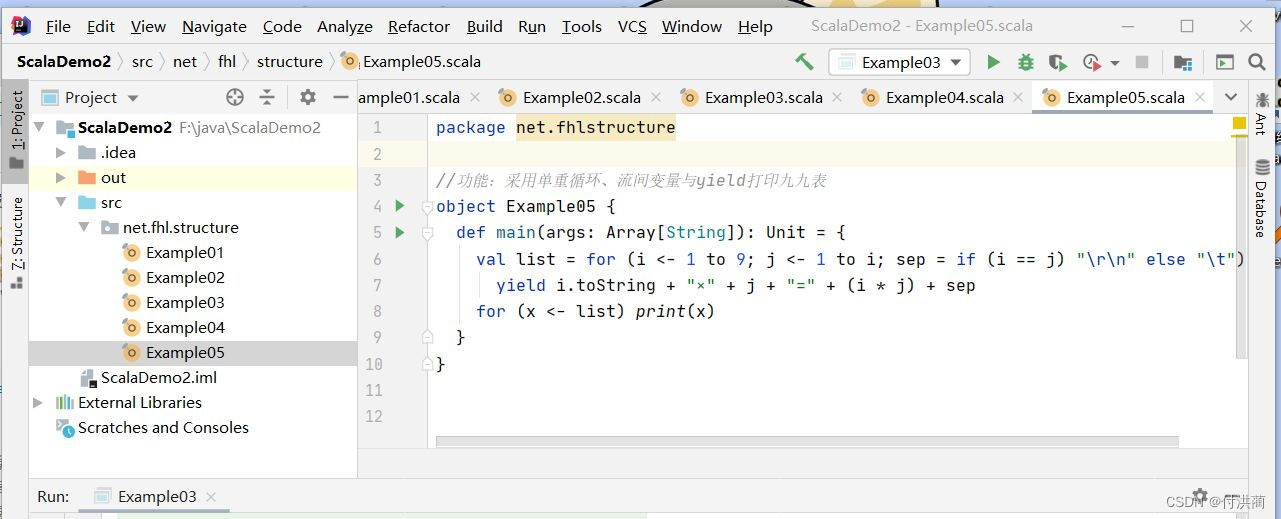This screenshot has height=519, width=1281.
Task: Open the profiler run options dropdown arrow
Action: [1115, 63]
